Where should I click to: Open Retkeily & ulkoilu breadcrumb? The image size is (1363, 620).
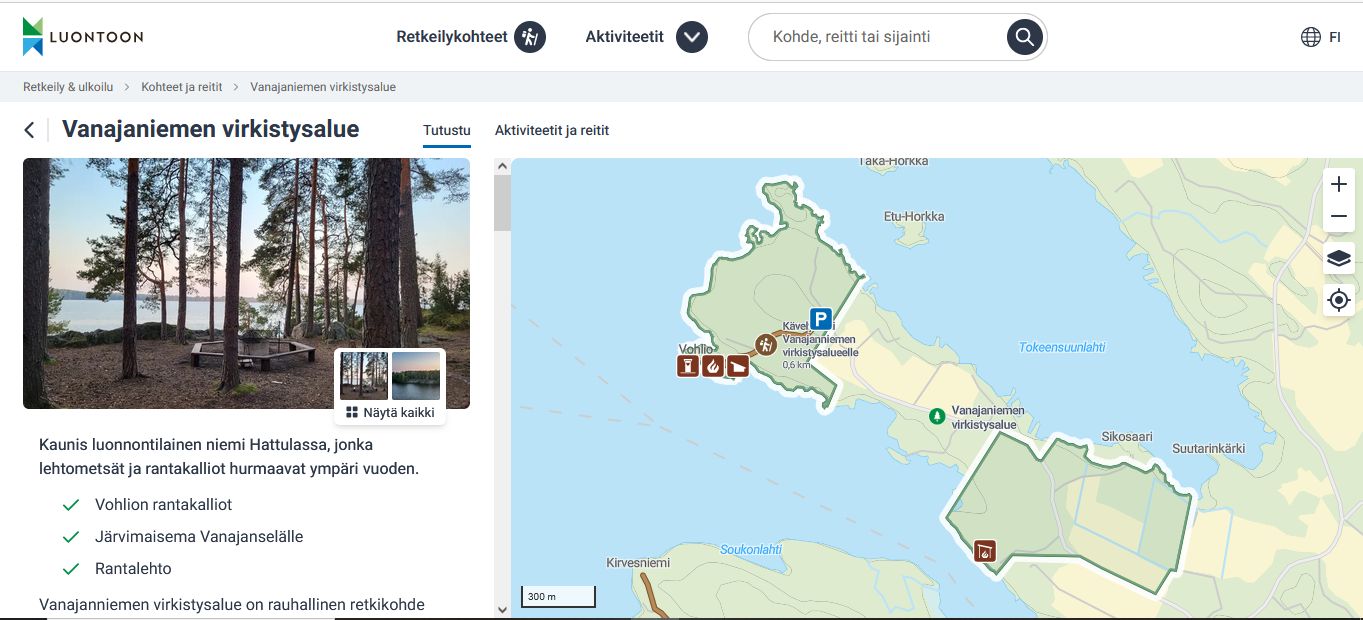tap(66, 87)
